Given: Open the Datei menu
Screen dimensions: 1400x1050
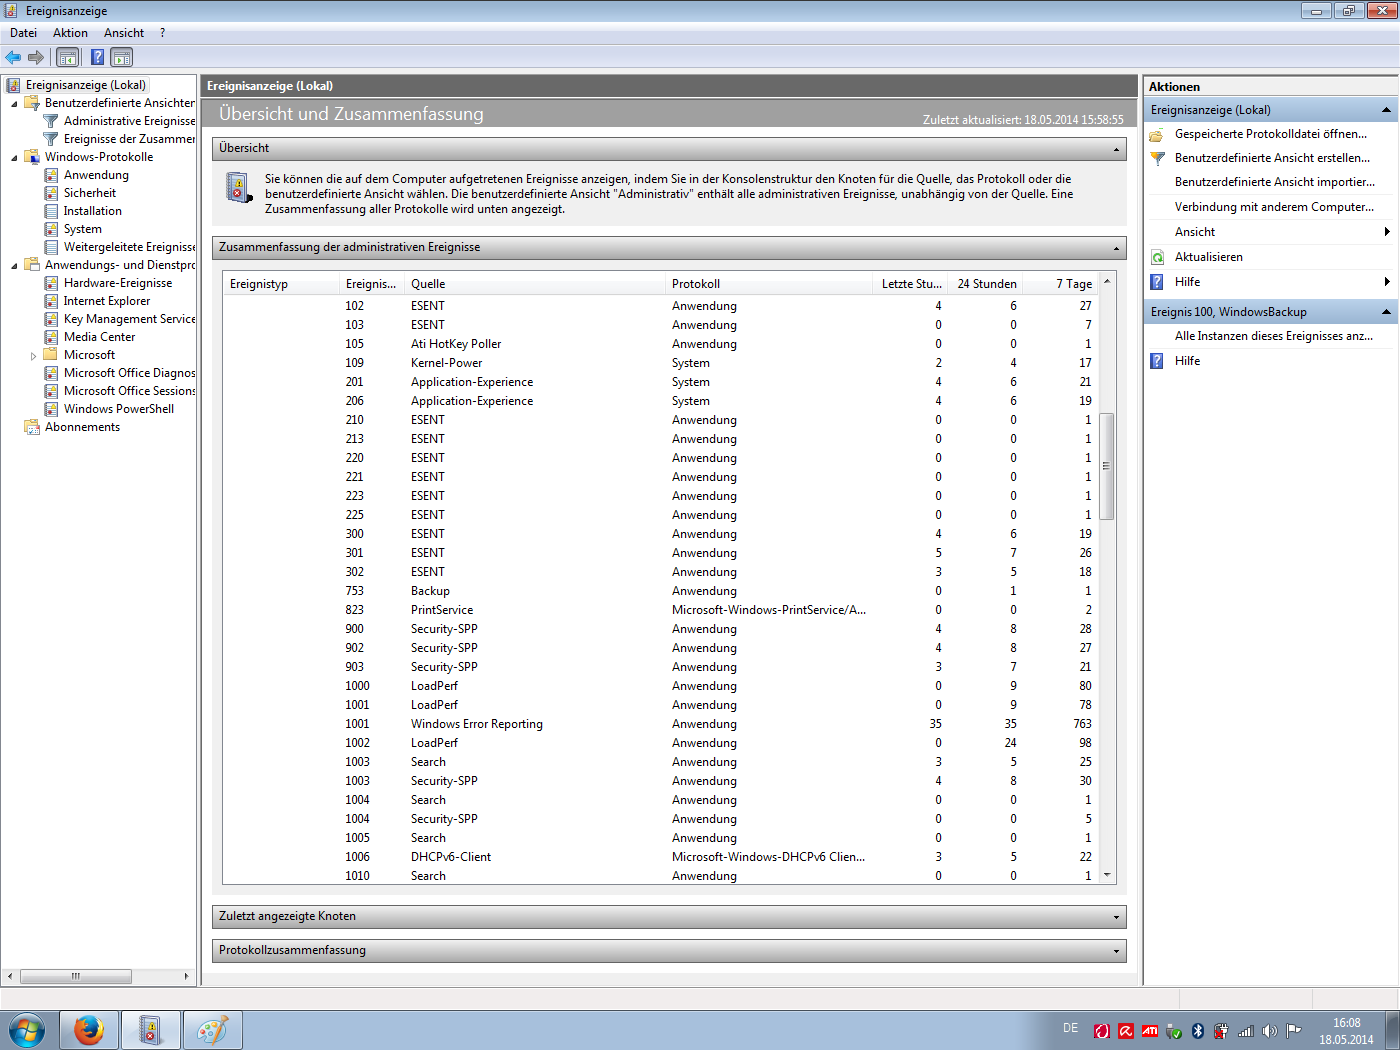Looking at the screenshot, I should point(23,33).
